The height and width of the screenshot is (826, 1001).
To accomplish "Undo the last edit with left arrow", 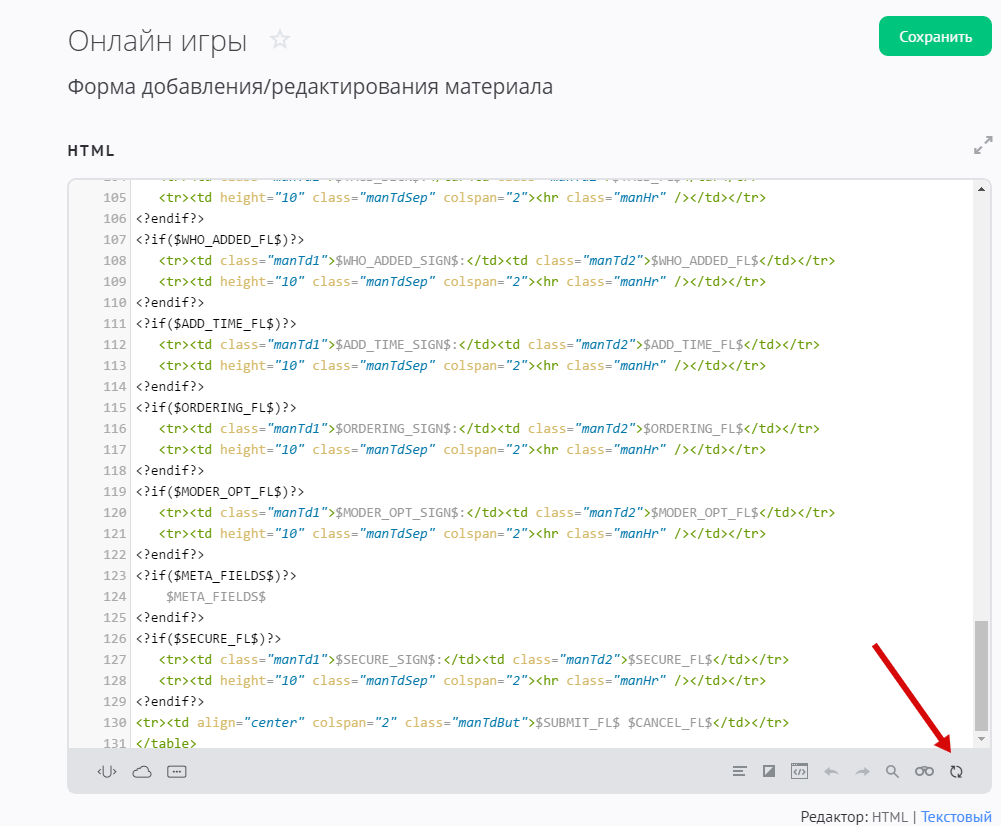I will pyautogui.click(x=831, y=771).
